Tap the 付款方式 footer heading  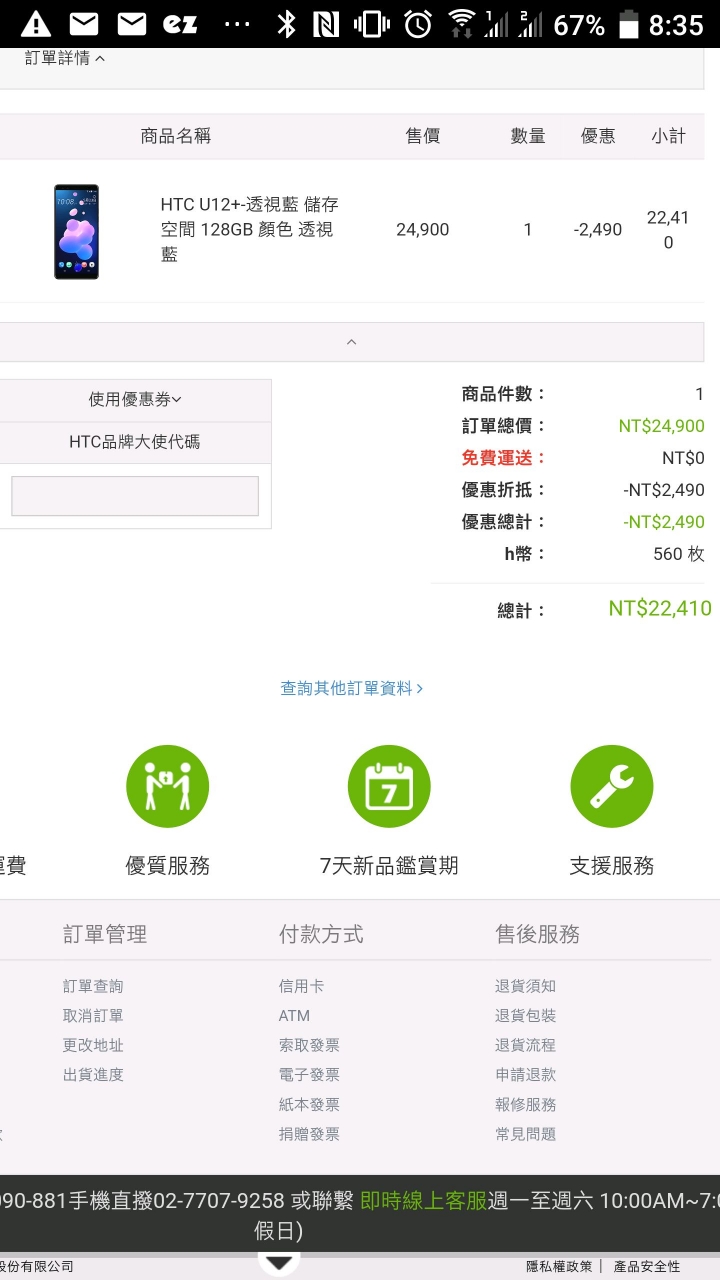pyautogui.click(x=321, y=934)
